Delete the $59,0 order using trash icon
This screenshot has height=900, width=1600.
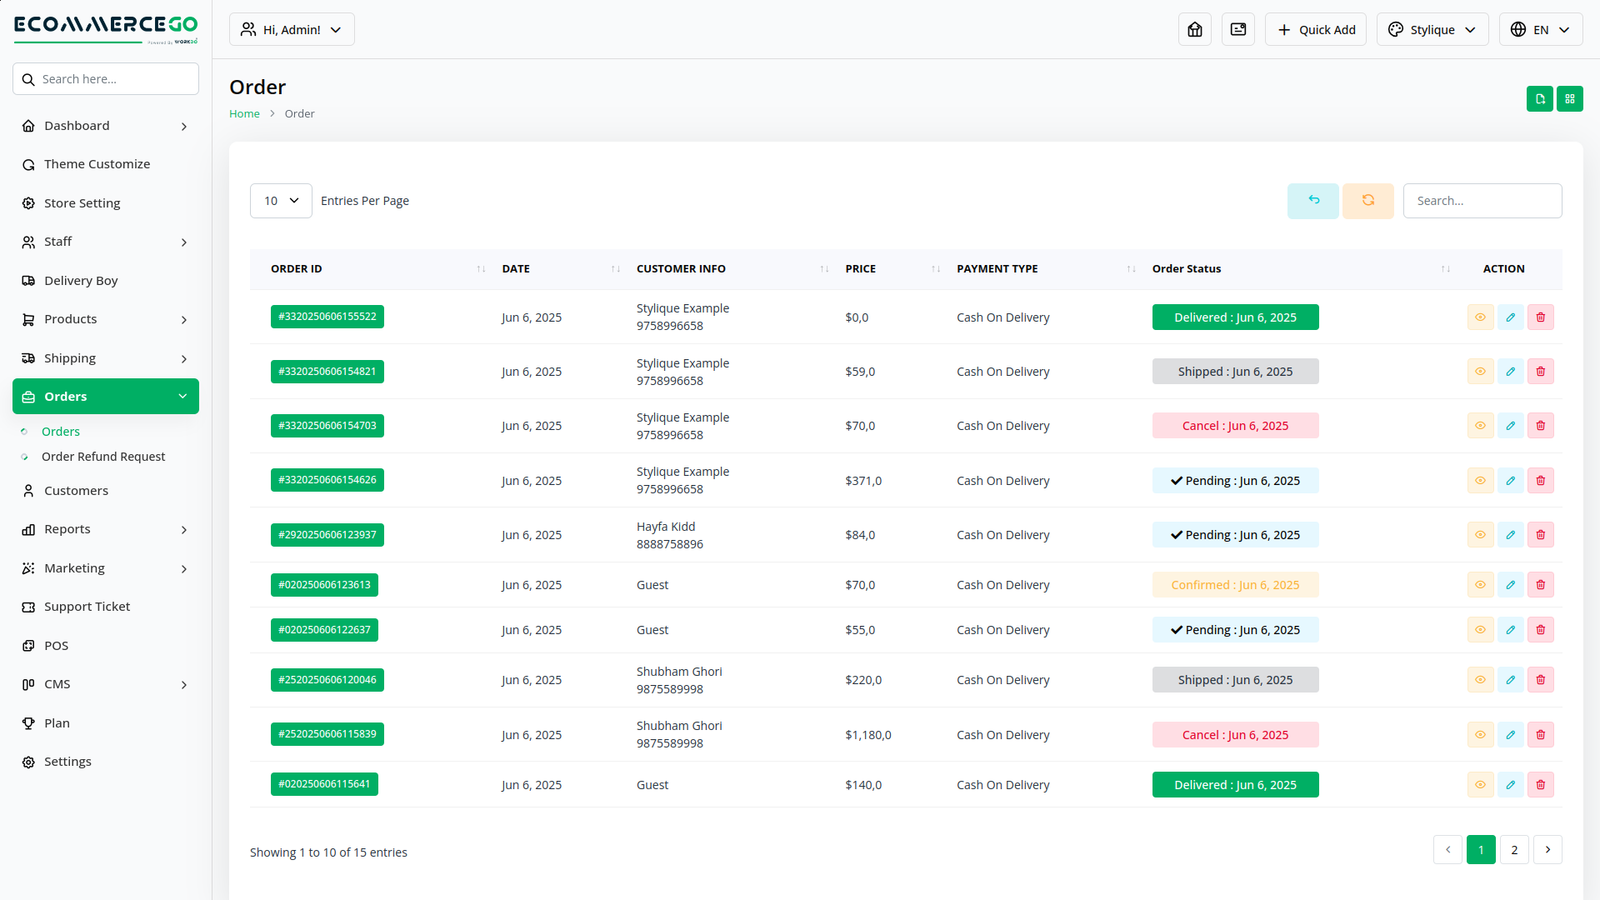[x=1540, y=372]
